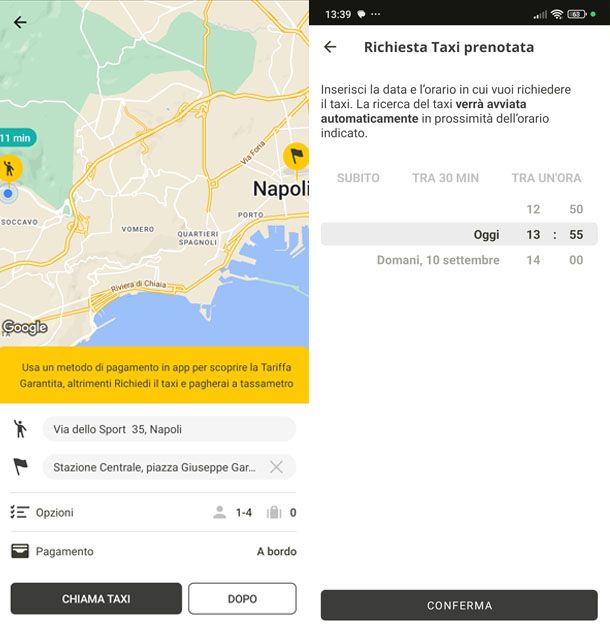The image size is (610, 629).
Task: Tap the yellow Tariffa Garantita payment banner
Action: pyautogui.click(x=154, y=375)
